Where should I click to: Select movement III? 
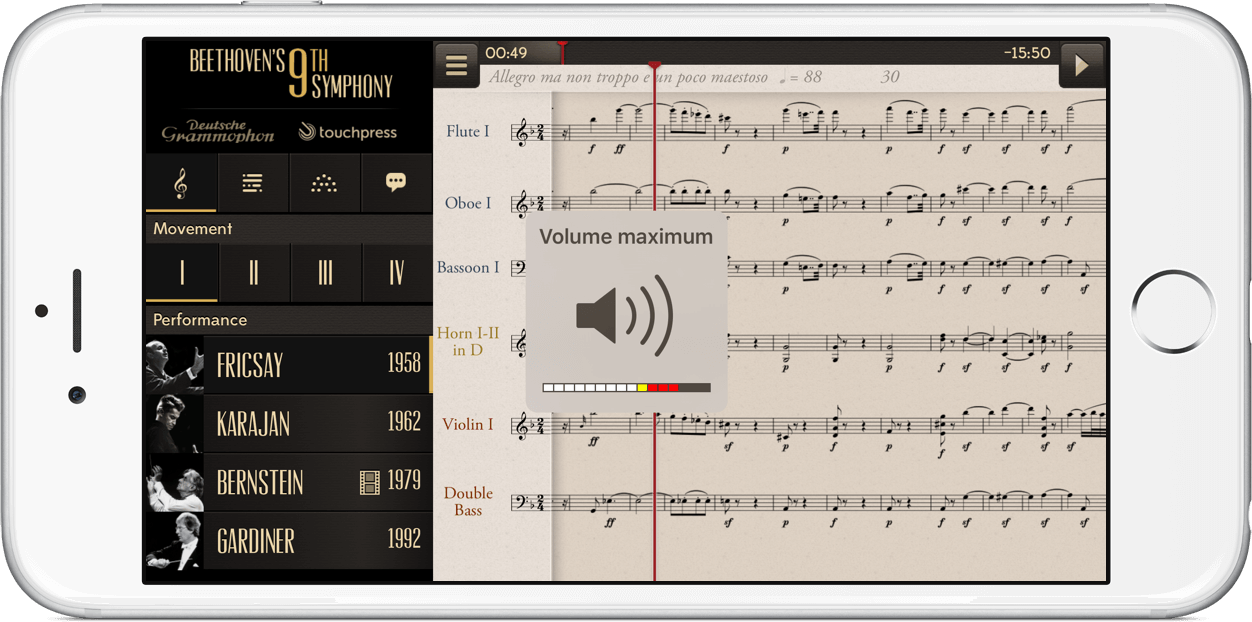point(326,272)
